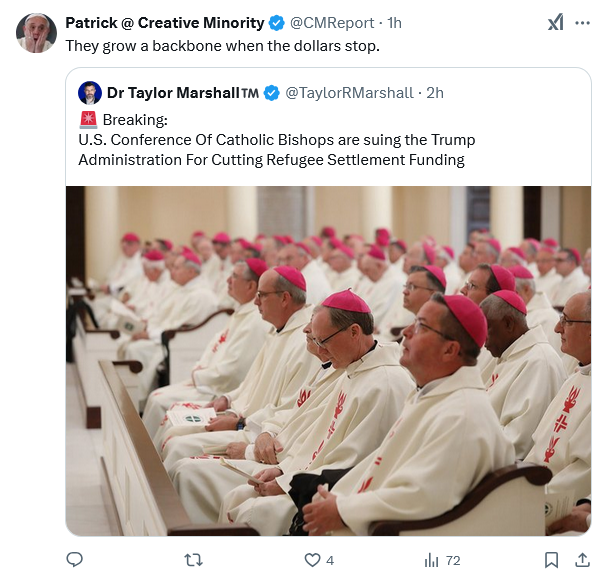Open Dr Taylor Marshall's small avatar

pos(90,93)
